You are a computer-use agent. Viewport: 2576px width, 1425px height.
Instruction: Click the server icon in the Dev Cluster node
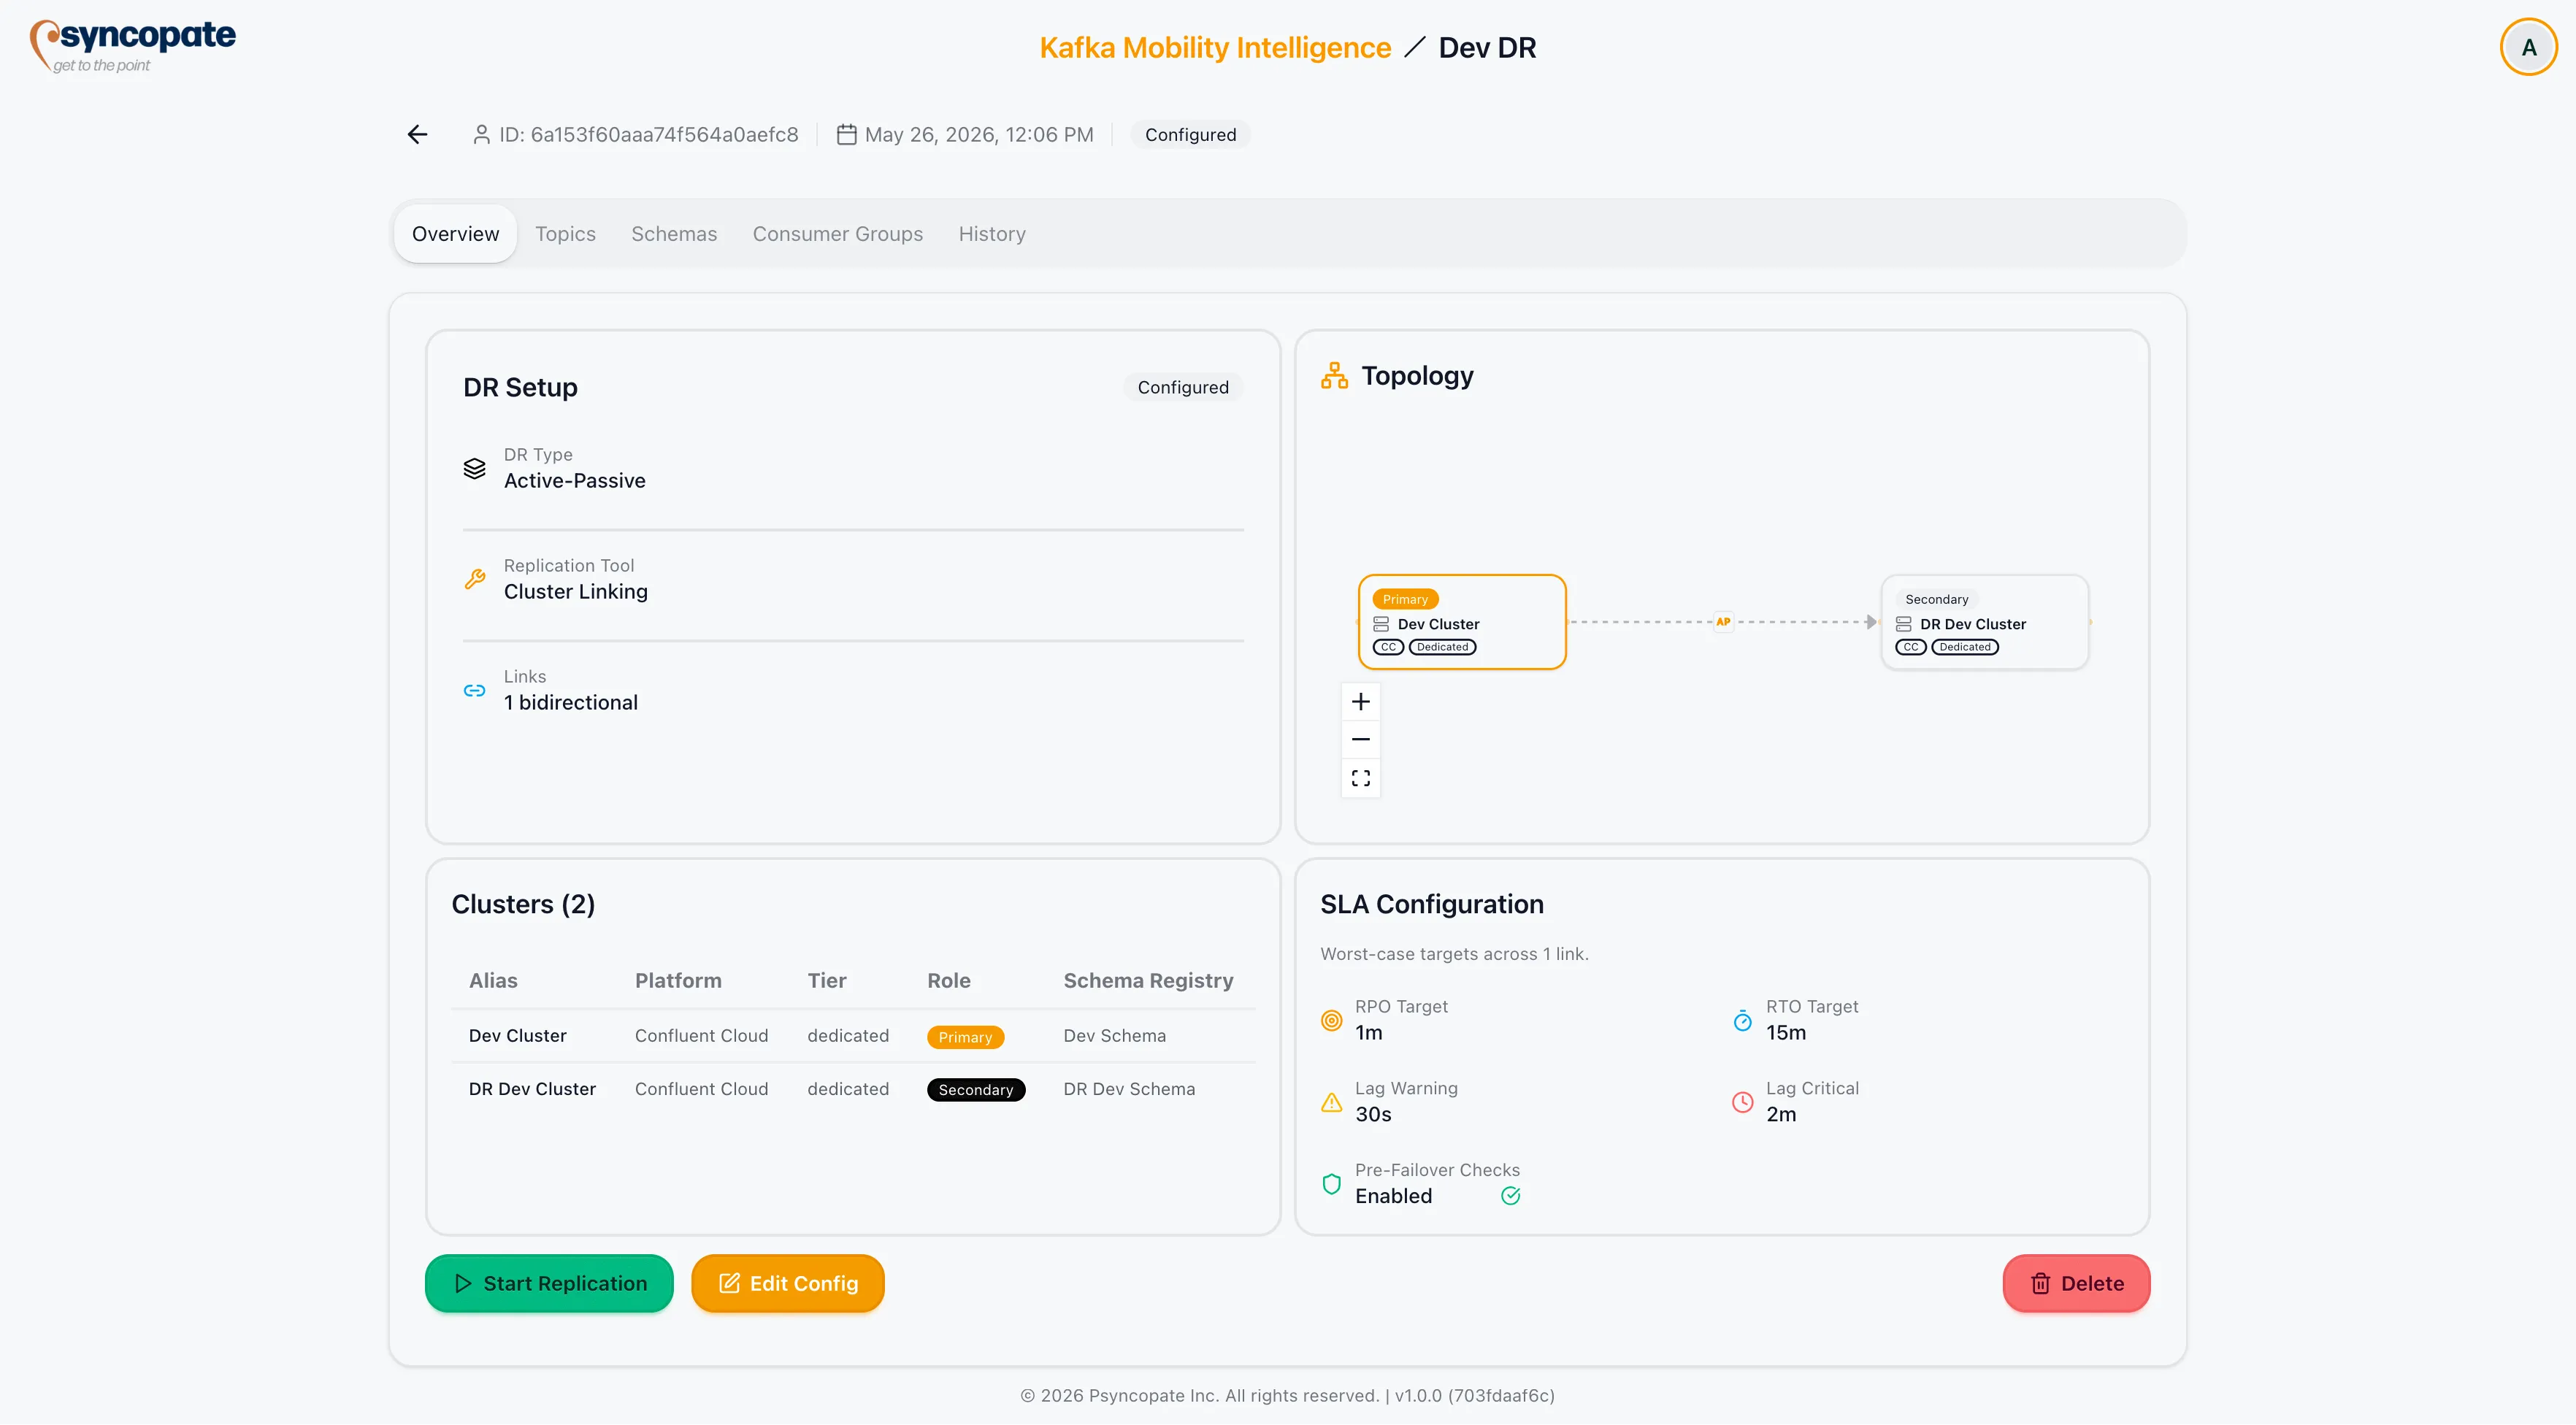click(x=1381, y=624)
